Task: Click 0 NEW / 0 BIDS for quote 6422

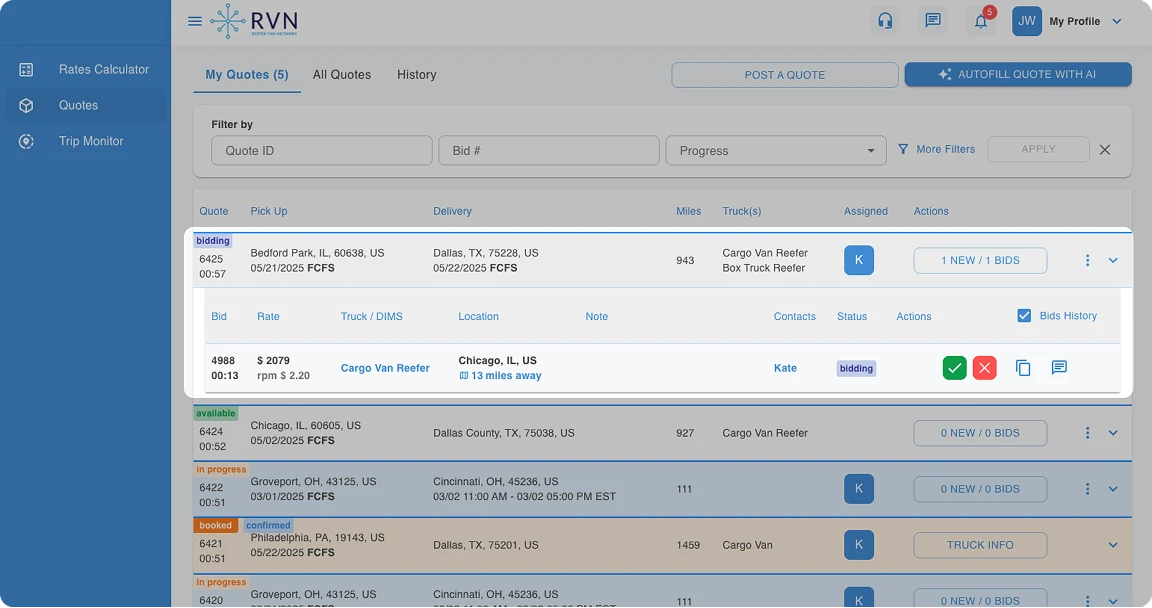Action: tap(980, 489)
